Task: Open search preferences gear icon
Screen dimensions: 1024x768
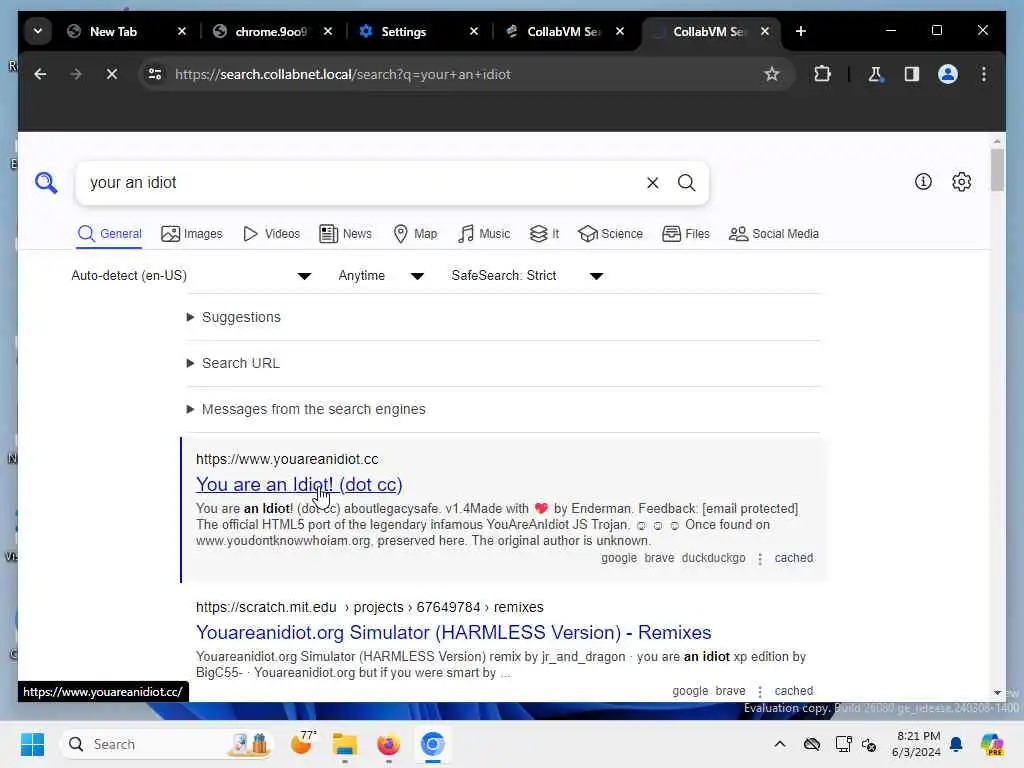Action: (x=961, y=182)
